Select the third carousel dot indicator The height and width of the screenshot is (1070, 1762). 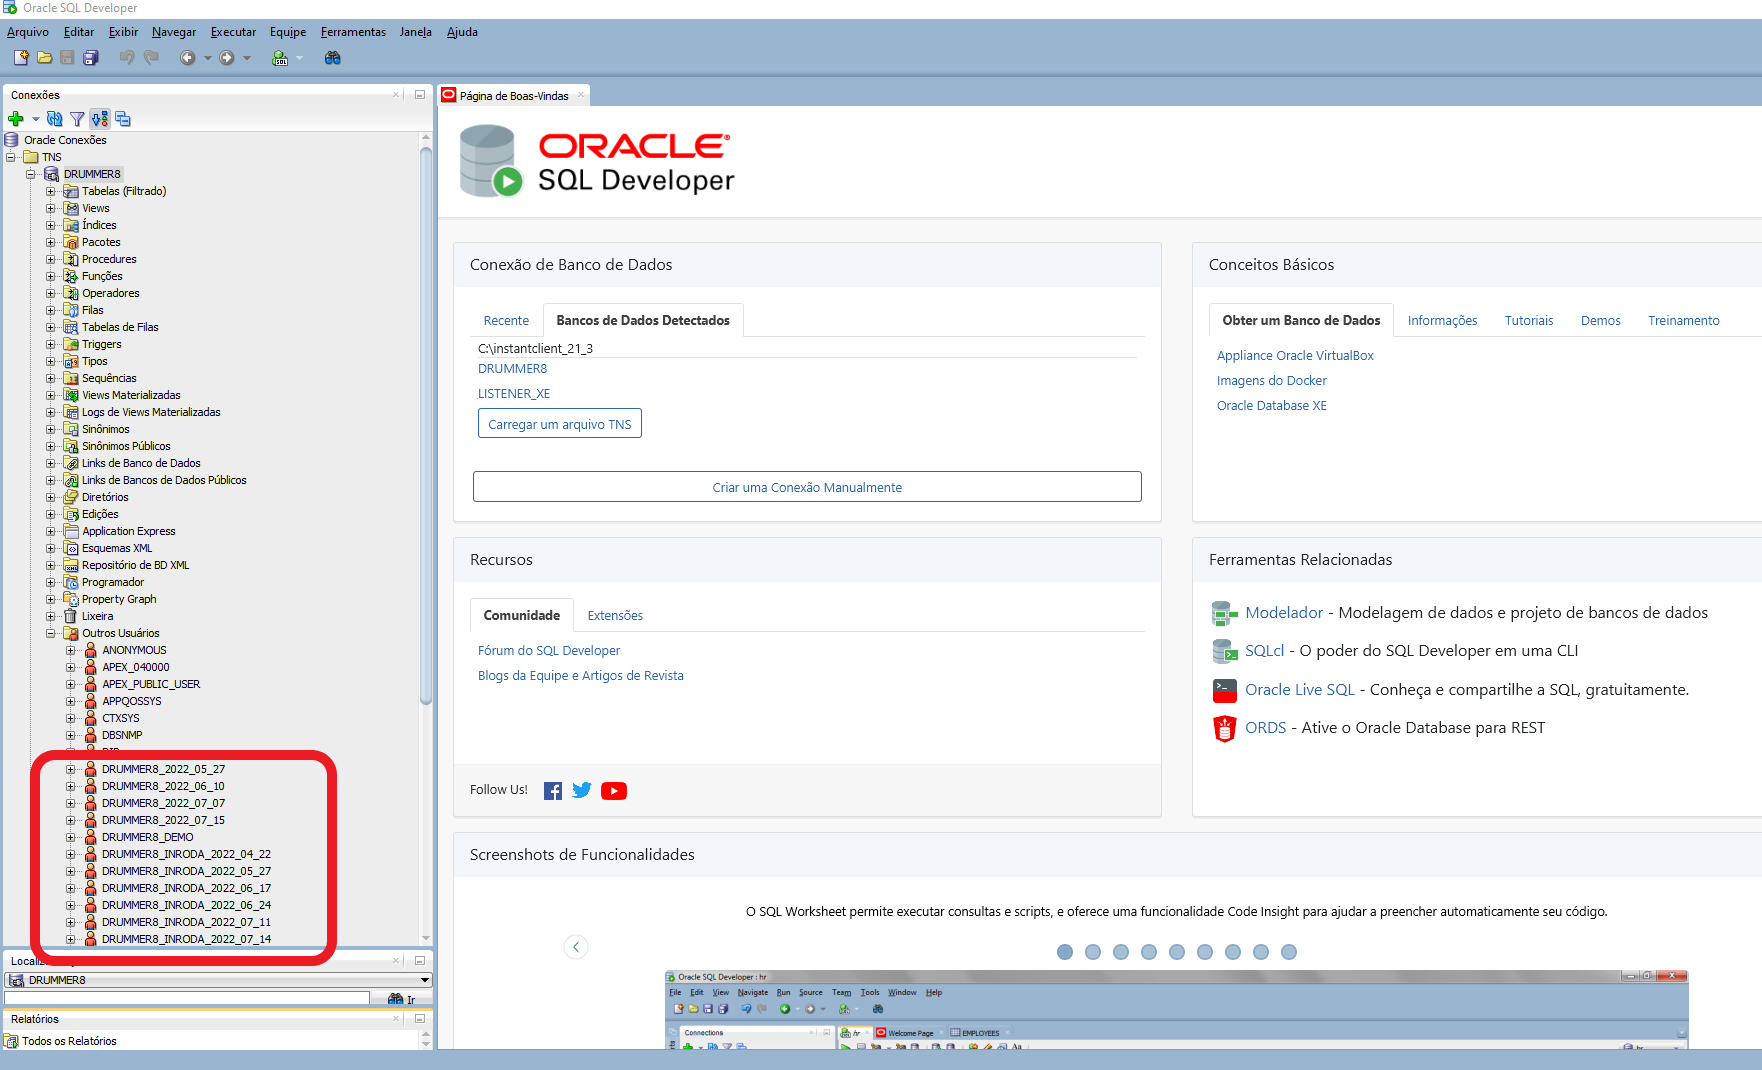click(x=1121, y=952)
